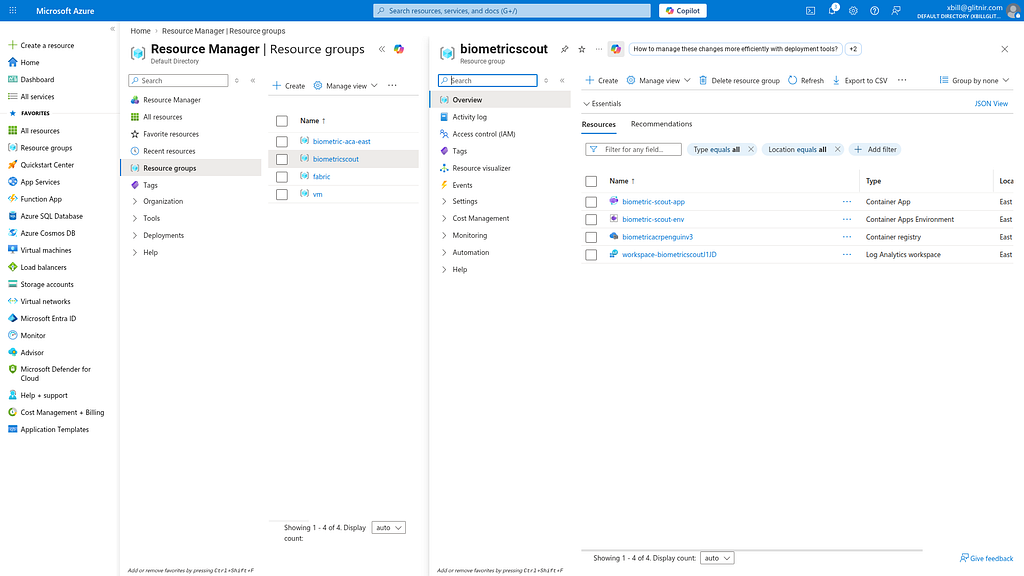Image resolution: width=1024 pixels, height=576 pixels.
Task: Open more options for biometric-scout-app row
Action: pyautogui.click(x=847, y=202)
